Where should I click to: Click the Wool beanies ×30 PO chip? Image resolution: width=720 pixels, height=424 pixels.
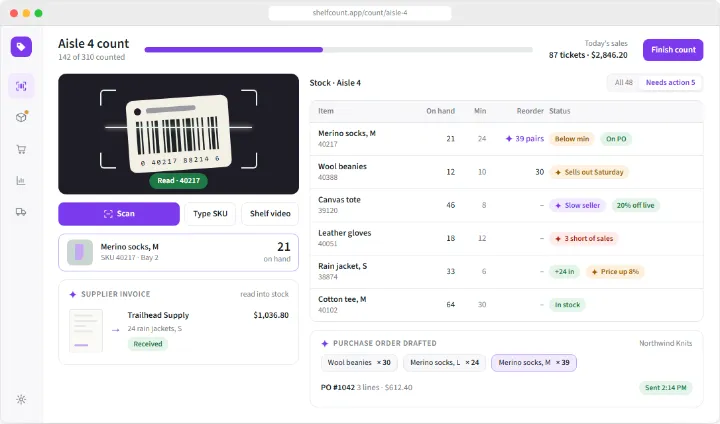coord(359,362)
